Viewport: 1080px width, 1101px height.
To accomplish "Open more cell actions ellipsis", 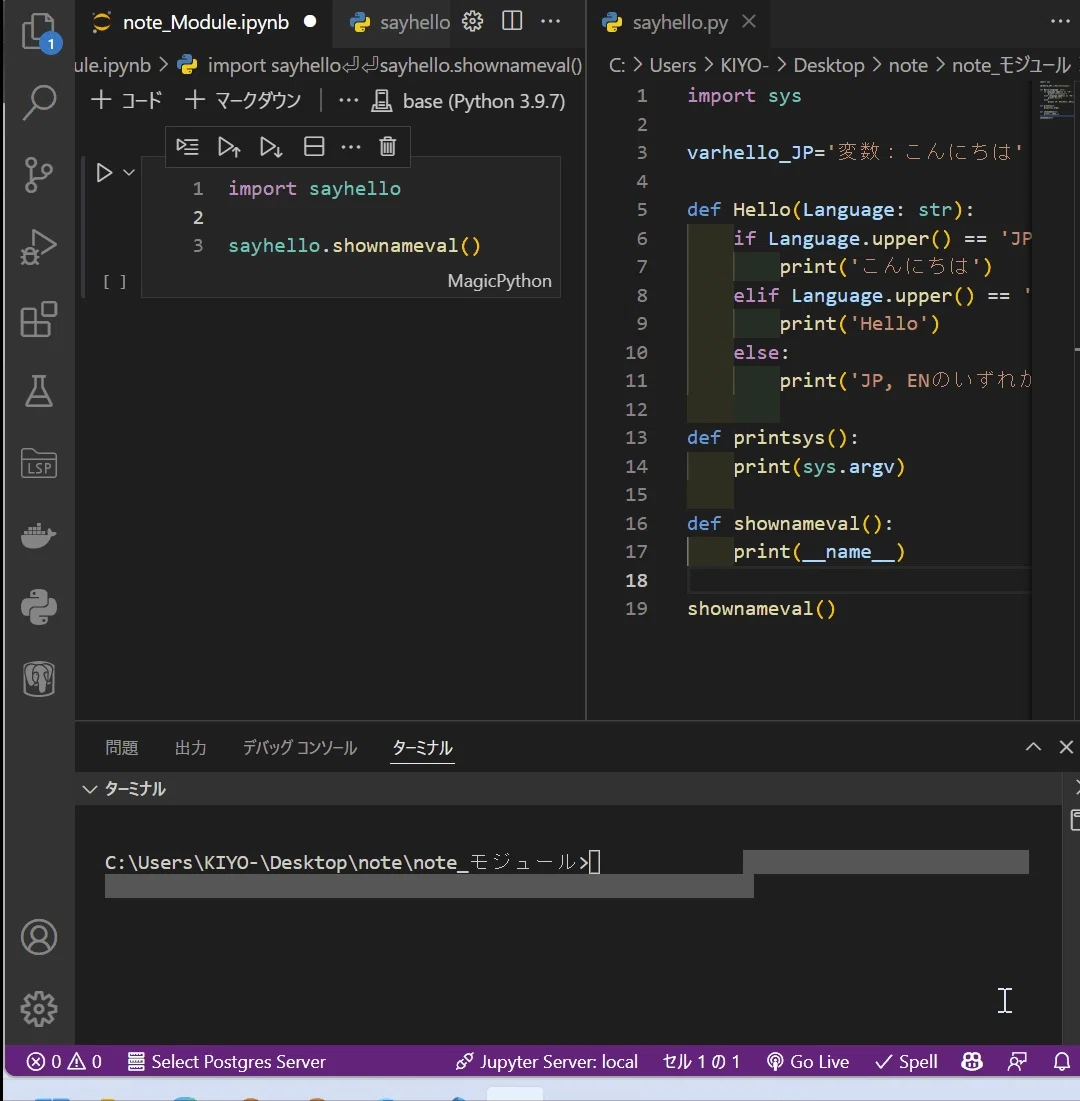I will 350,147.
